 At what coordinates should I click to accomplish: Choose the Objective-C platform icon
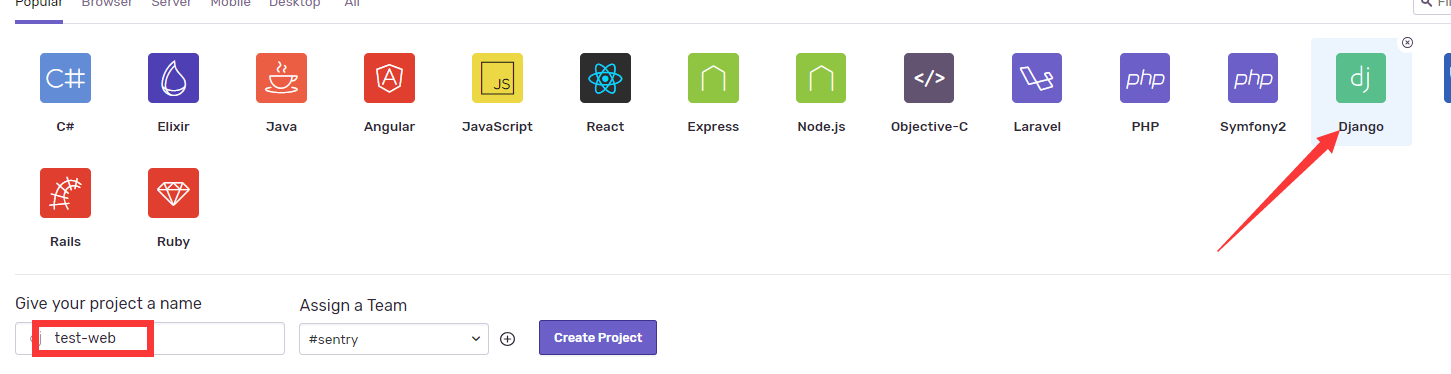(x=929, y=78)
